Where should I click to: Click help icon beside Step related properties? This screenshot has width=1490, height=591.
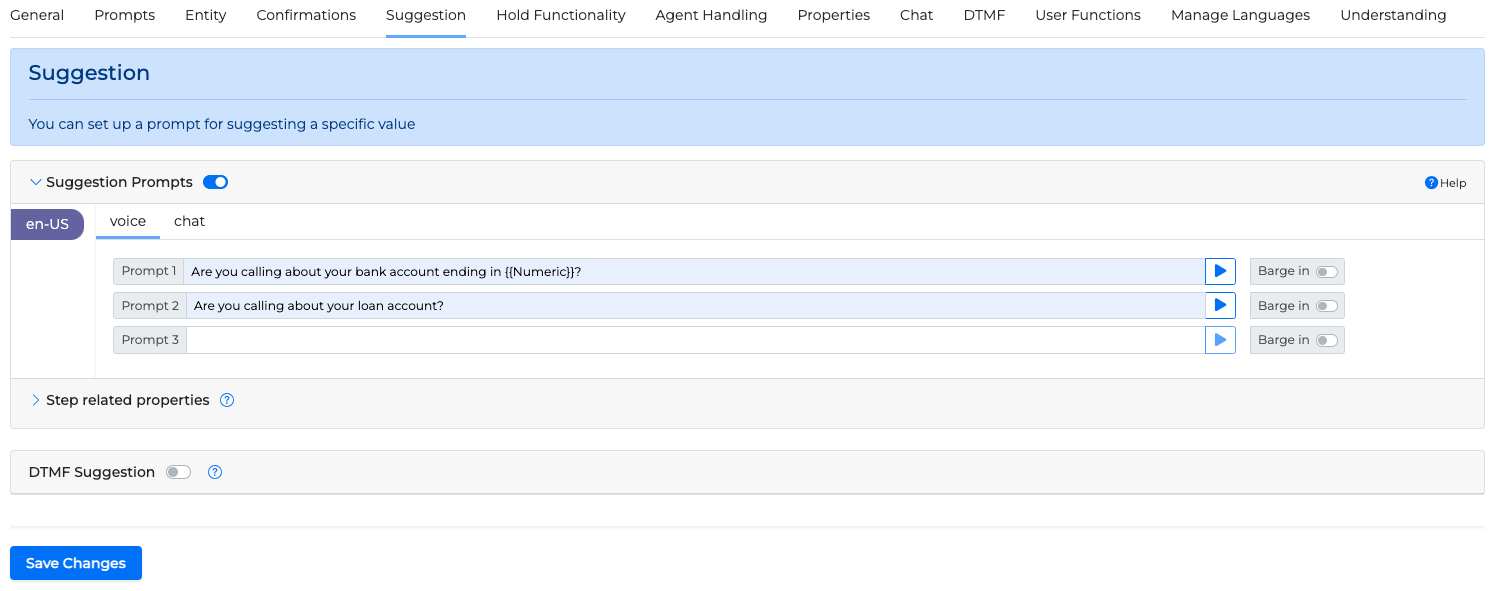pyautogui.click(x=227, y=400)
